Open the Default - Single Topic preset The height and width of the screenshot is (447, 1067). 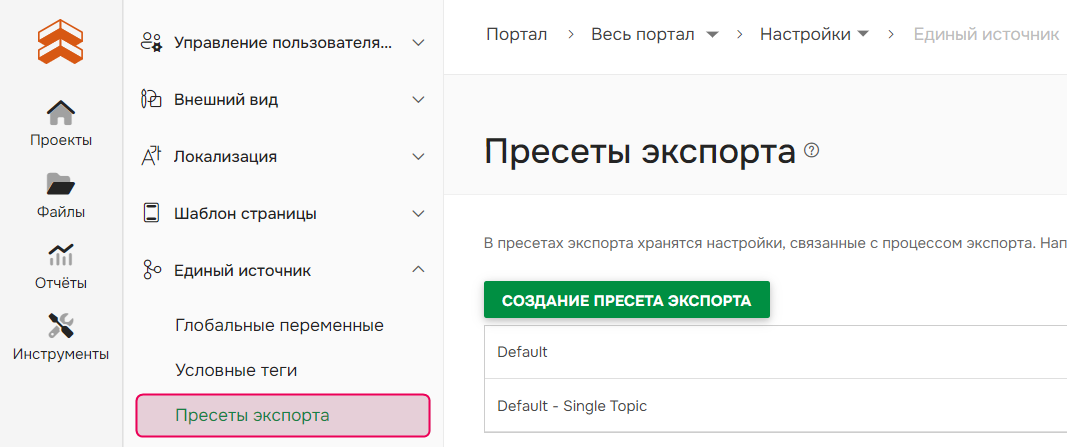775,405
